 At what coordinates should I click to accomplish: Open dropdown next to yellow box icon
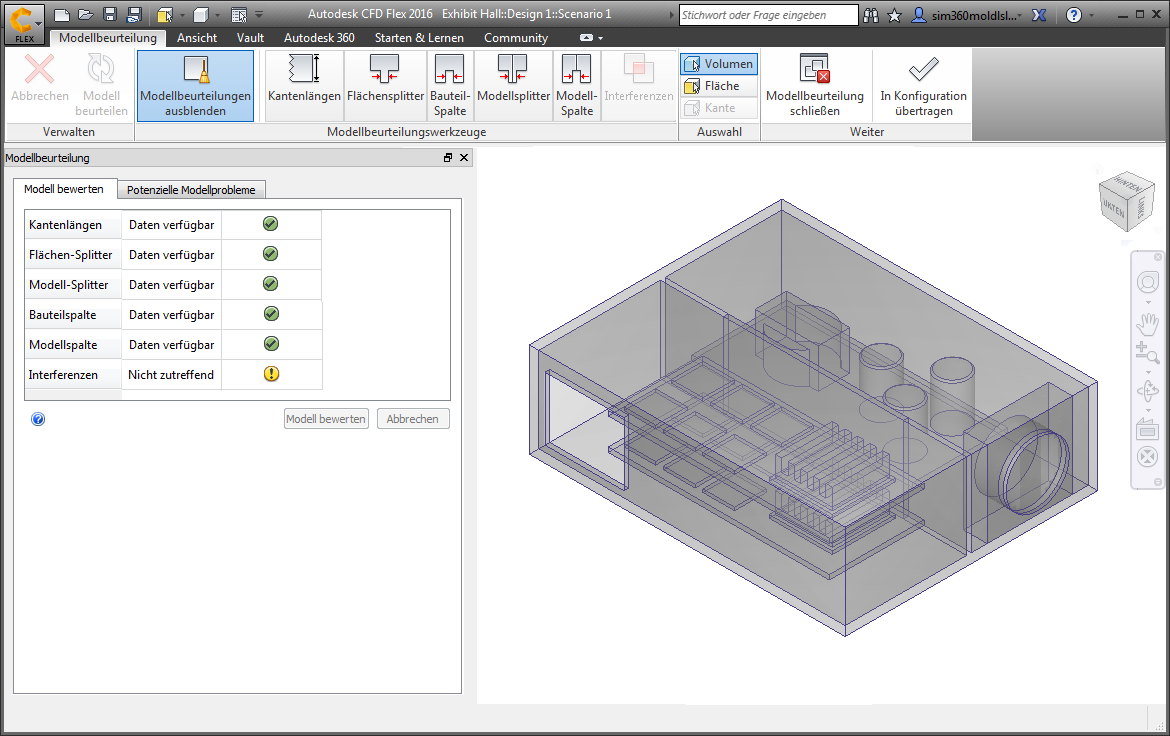(x=182, y=15)
